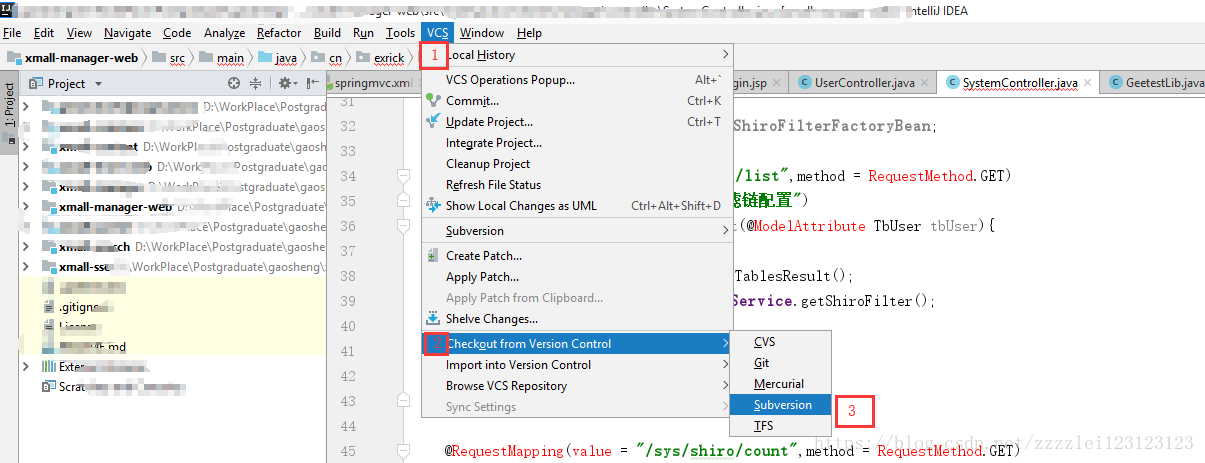Screen dimensions: 1205x463
Task: Expand the xmall-sso tree node
Action: tap(27, 267)
